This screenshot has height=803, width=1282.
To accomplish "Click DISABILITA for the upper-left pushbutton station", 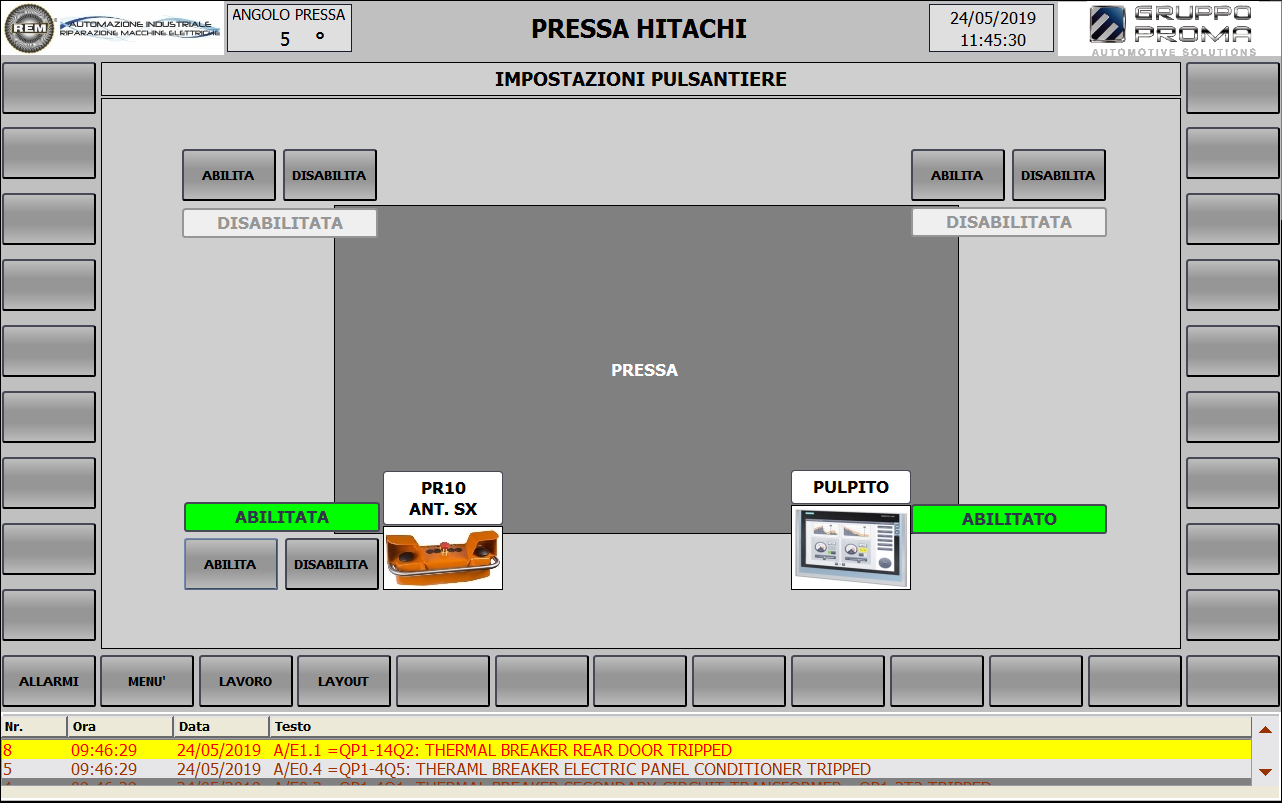I will coord(330,175).
